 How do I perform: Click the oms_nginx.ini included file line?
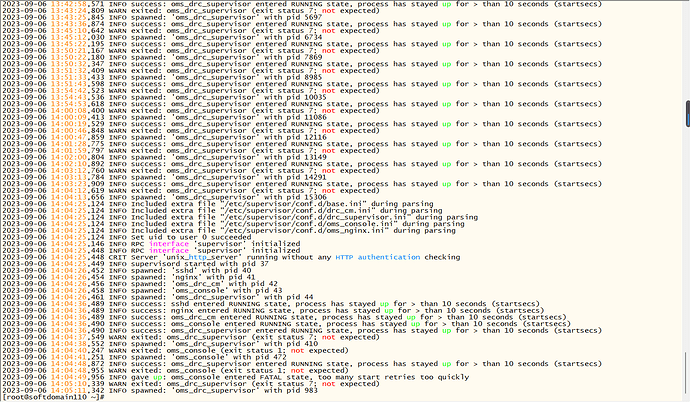229,230
